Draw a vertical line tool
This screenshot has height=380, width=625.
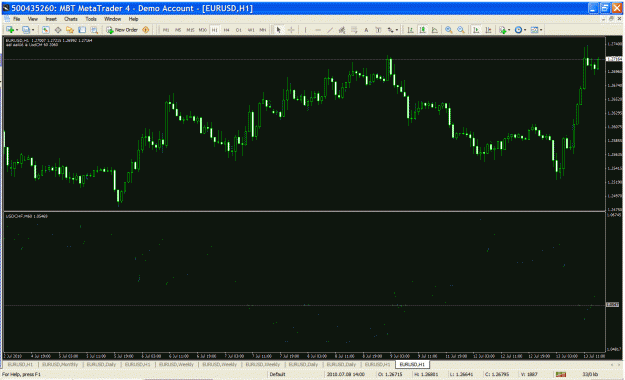(x=305, y=30)
